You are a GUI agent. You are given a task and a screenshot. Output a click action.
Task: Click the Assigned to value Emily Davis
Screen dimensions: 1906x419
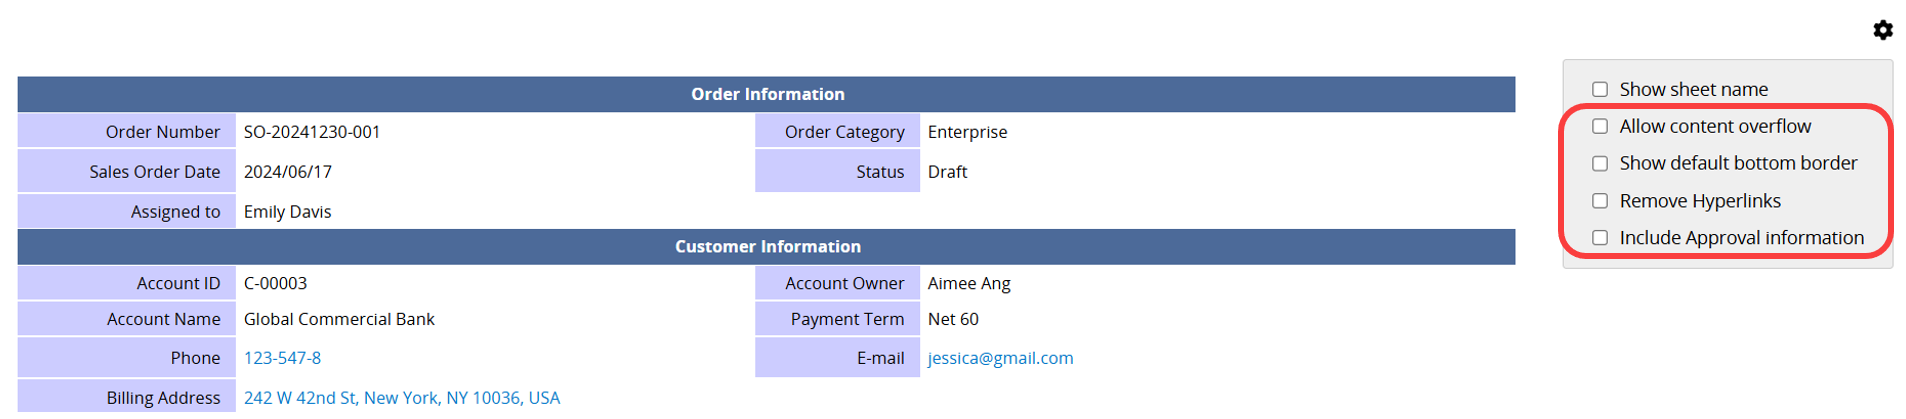point(288,212)
